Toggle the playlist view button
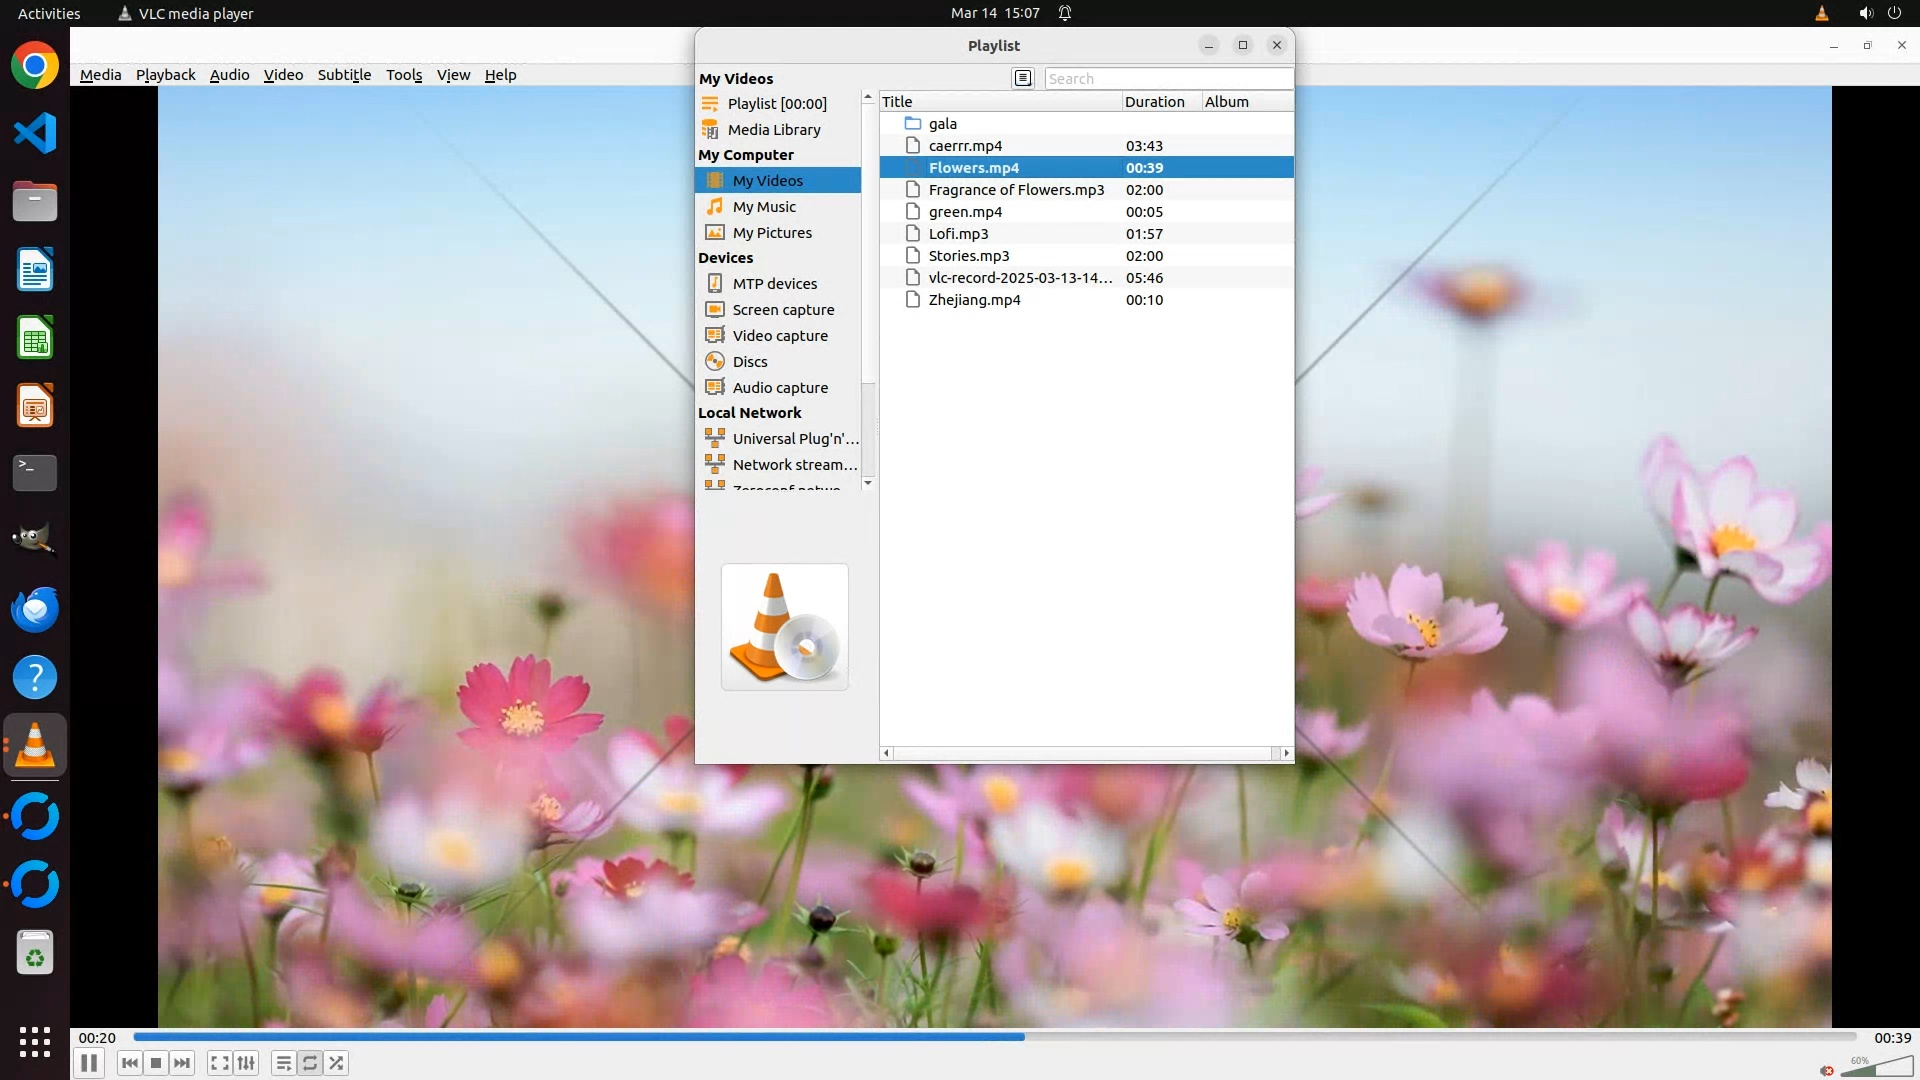This screenshot has height=1080, width=1920. [x=284, y=1063]
